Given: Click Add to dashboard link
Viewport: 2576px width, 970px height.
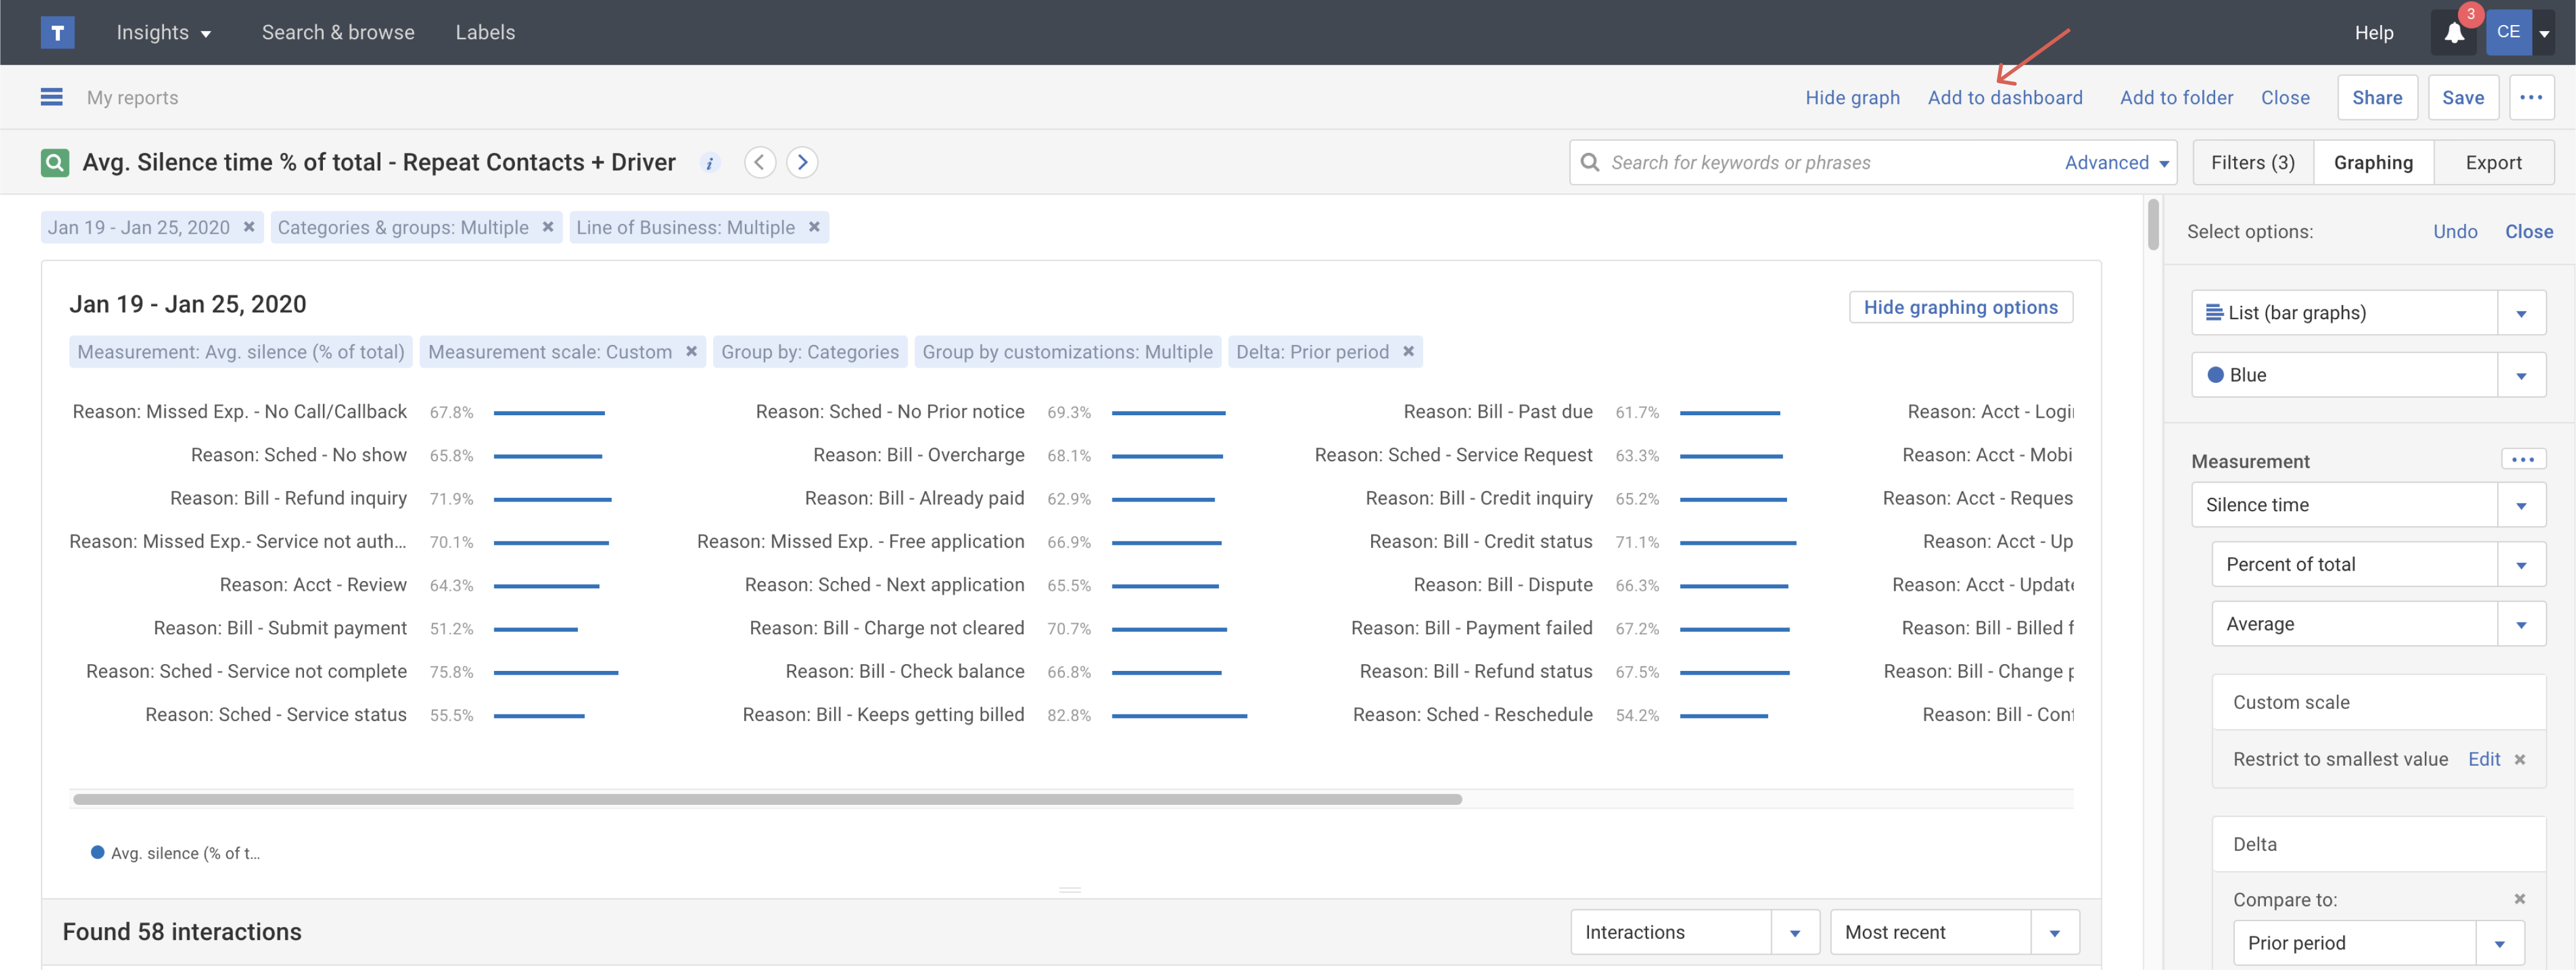Looking at the screenshot, I should pyautogui.click(x=2004, y=97).
